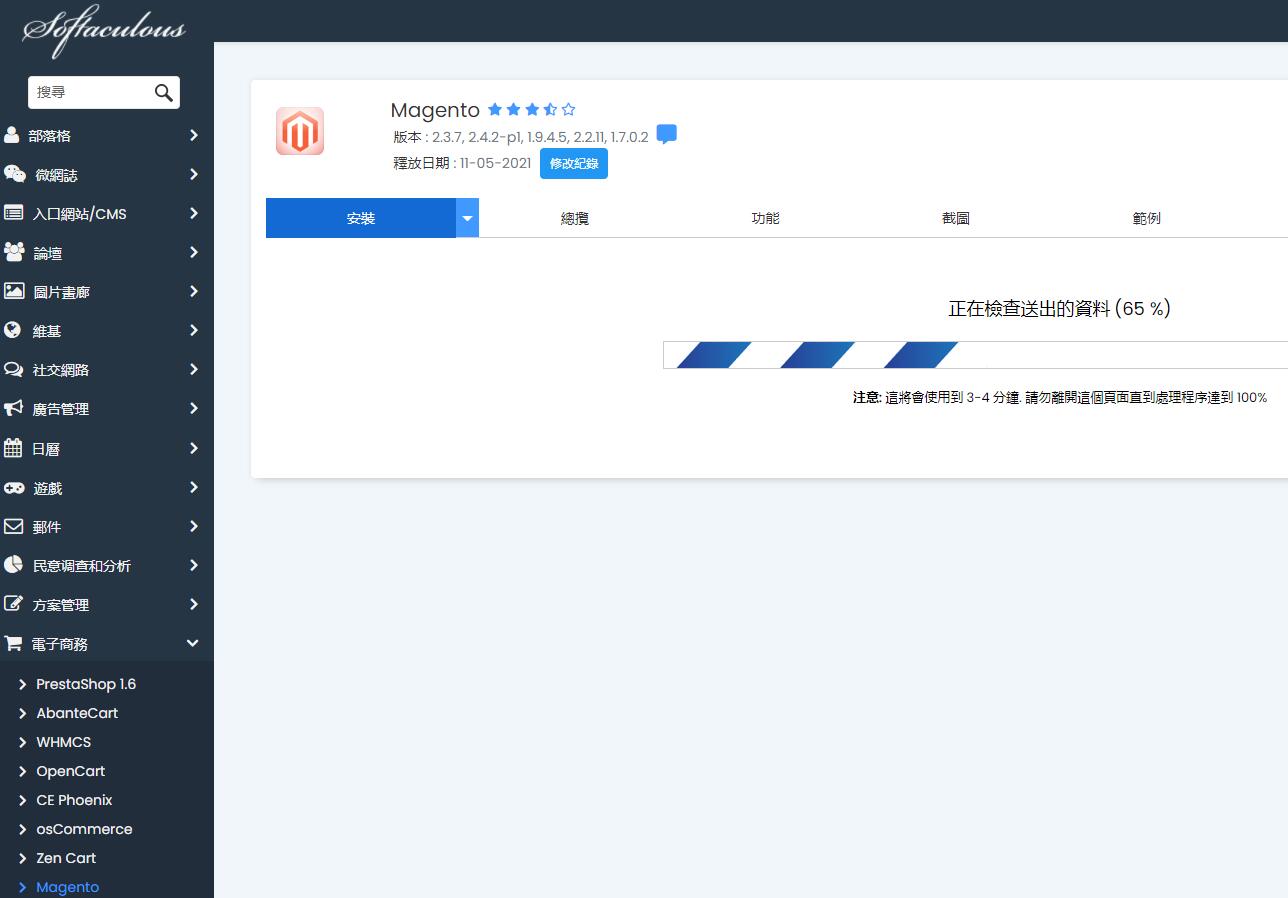Expand the 入口網站/CMS category arrow
The width and height of the screenshot is (1288, 898).
(x=194, y=213)
